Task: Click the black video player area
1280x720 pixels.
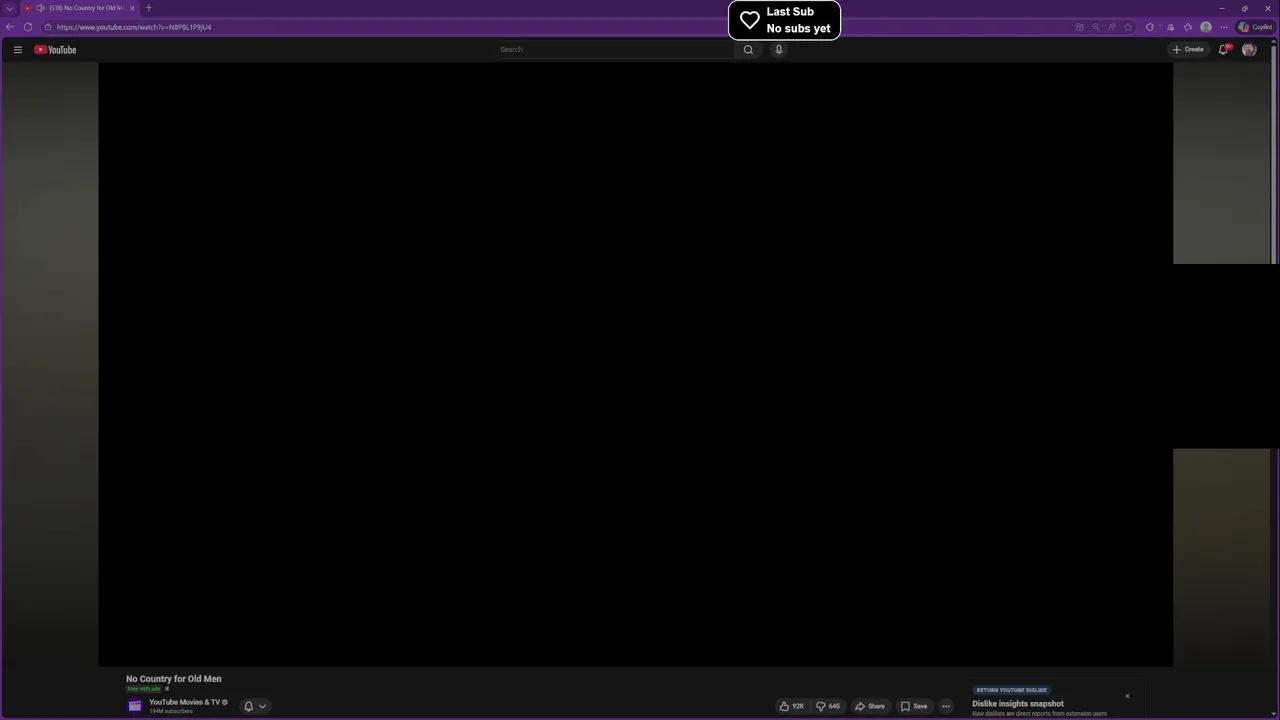Action: [635, 364]
